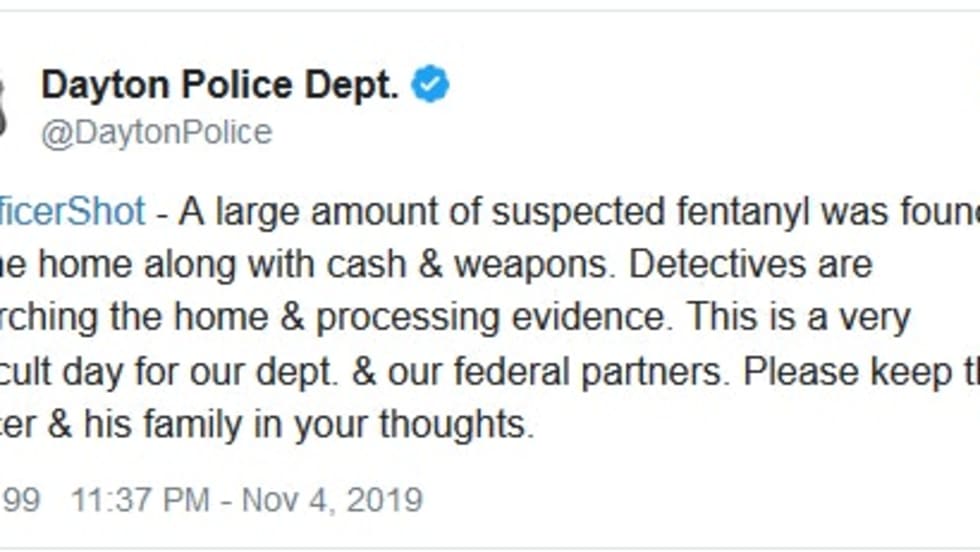Click the blue verified checkmark badge
980x552 pixels.
pyautogui.click(x=432, y=87)
